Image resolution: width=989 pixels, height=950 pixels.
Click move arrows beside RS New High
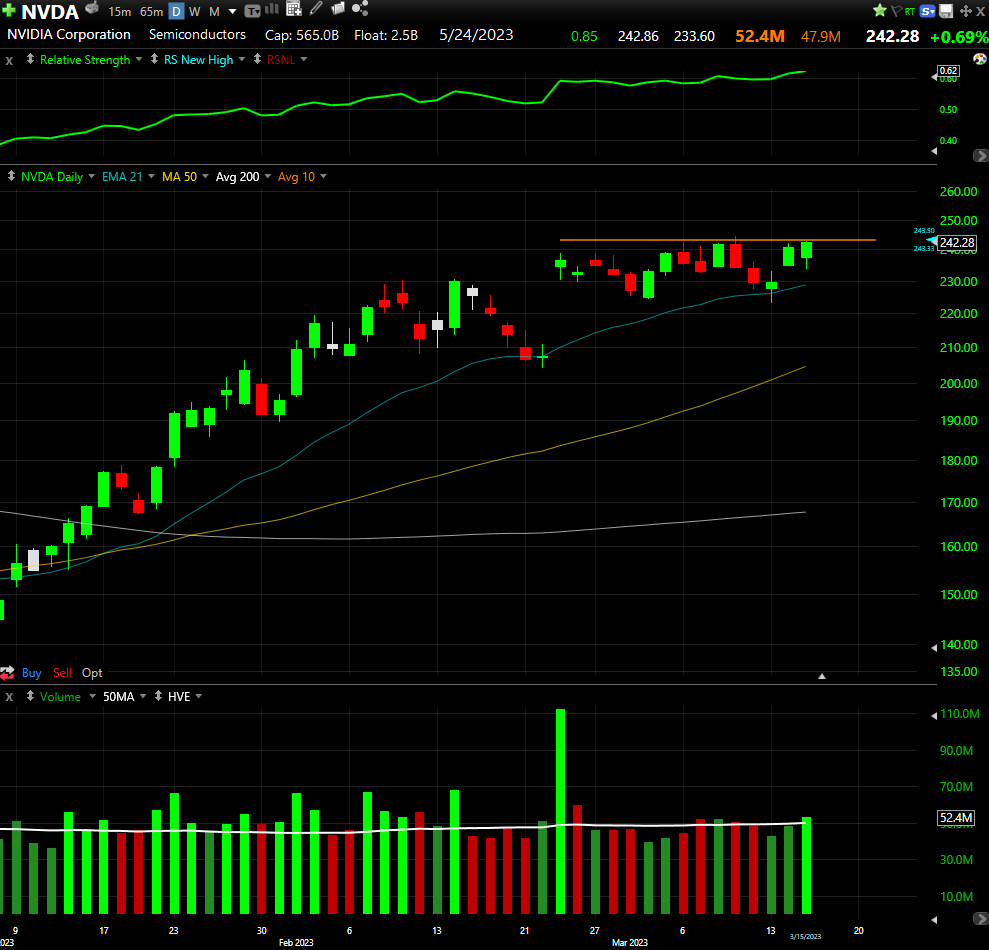pos(154,59)
